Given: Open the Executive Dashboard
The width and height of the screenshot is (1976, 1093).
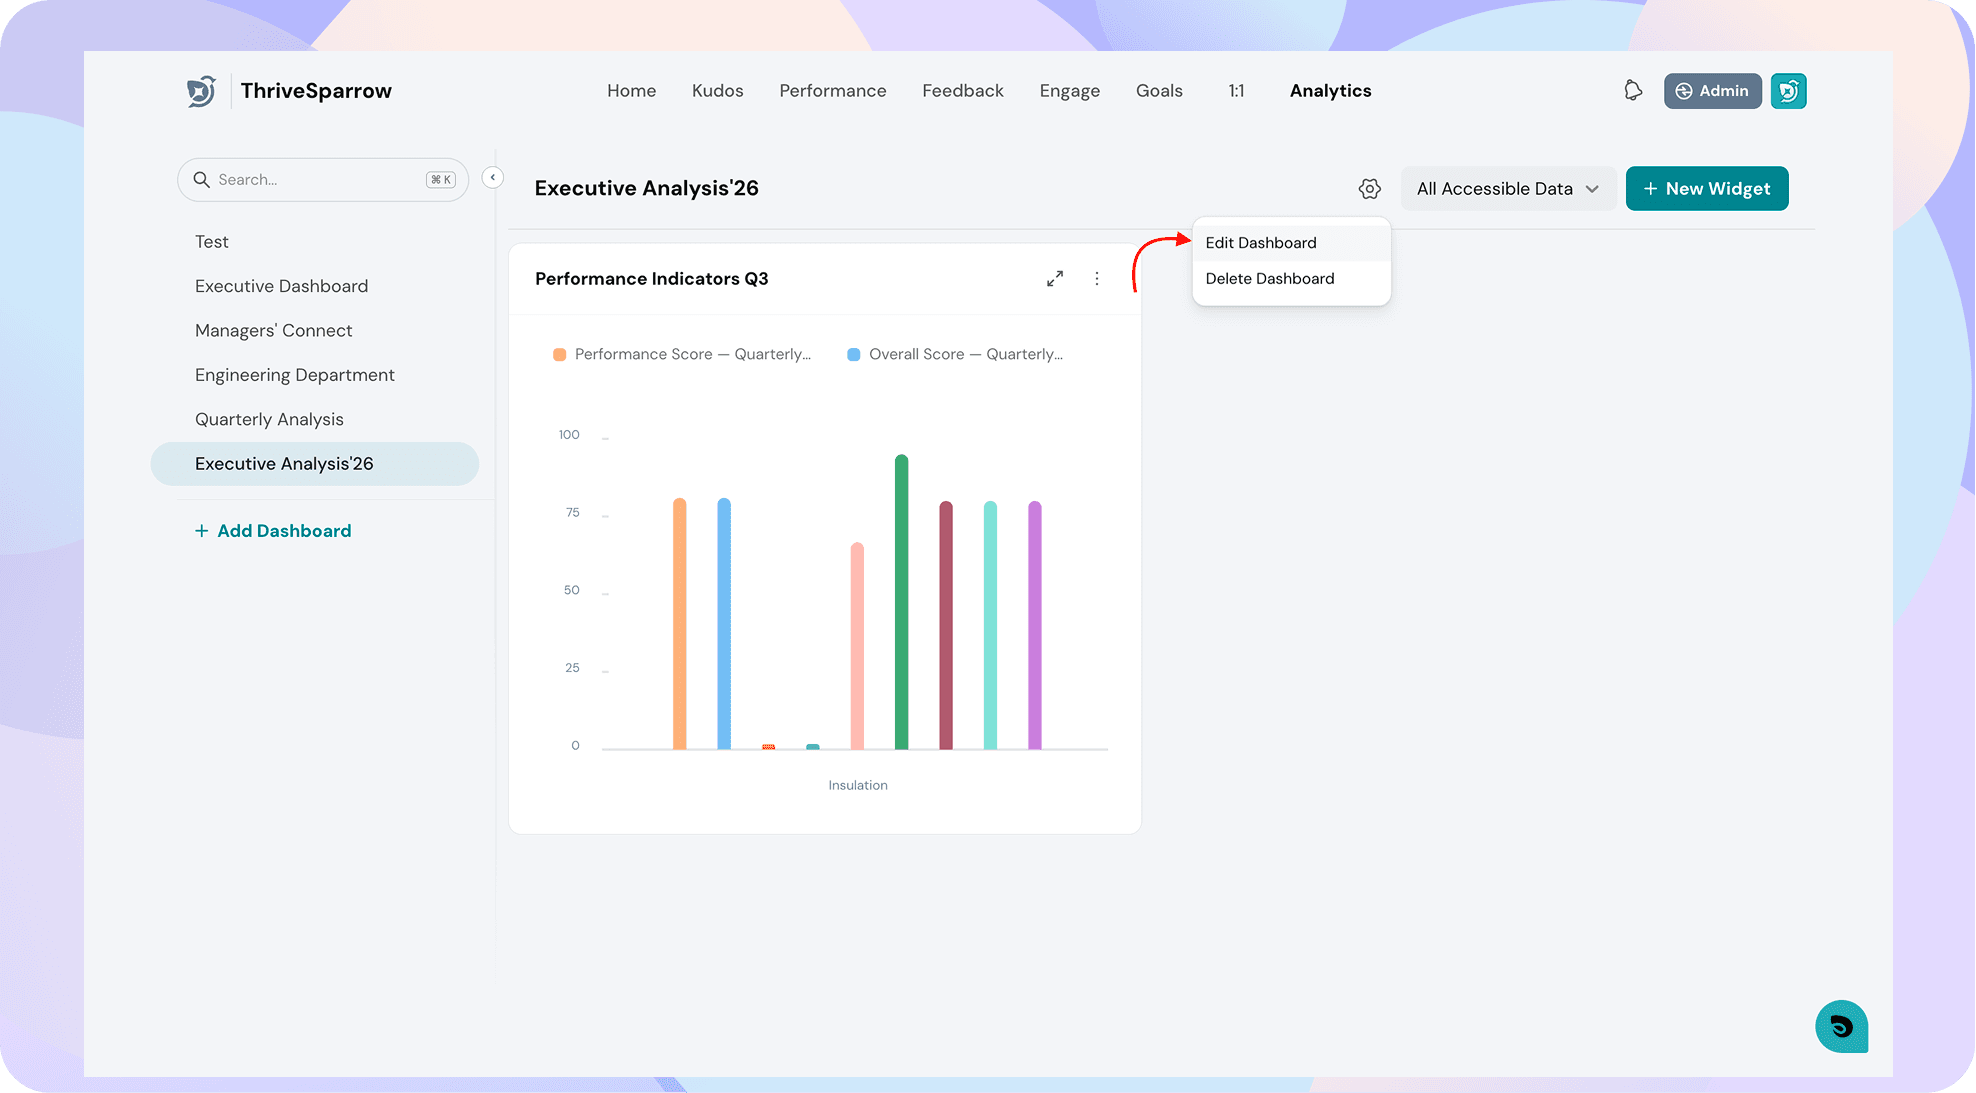Looking at the screenshot, I should coord(282,286).
